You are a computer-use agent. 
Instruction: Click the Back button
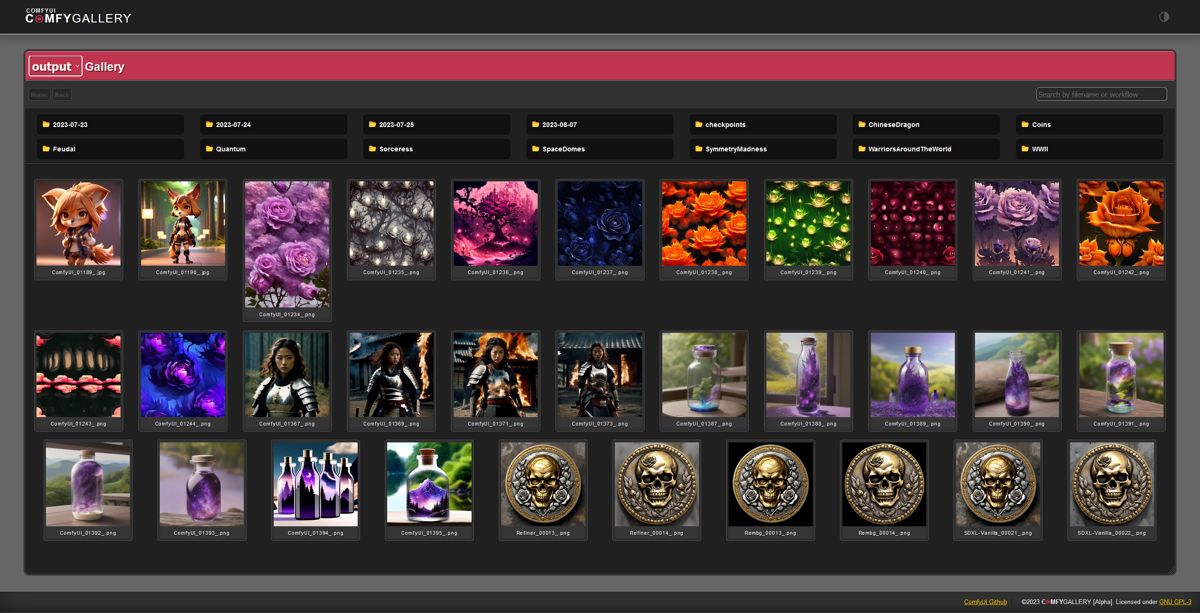[61, 94]
